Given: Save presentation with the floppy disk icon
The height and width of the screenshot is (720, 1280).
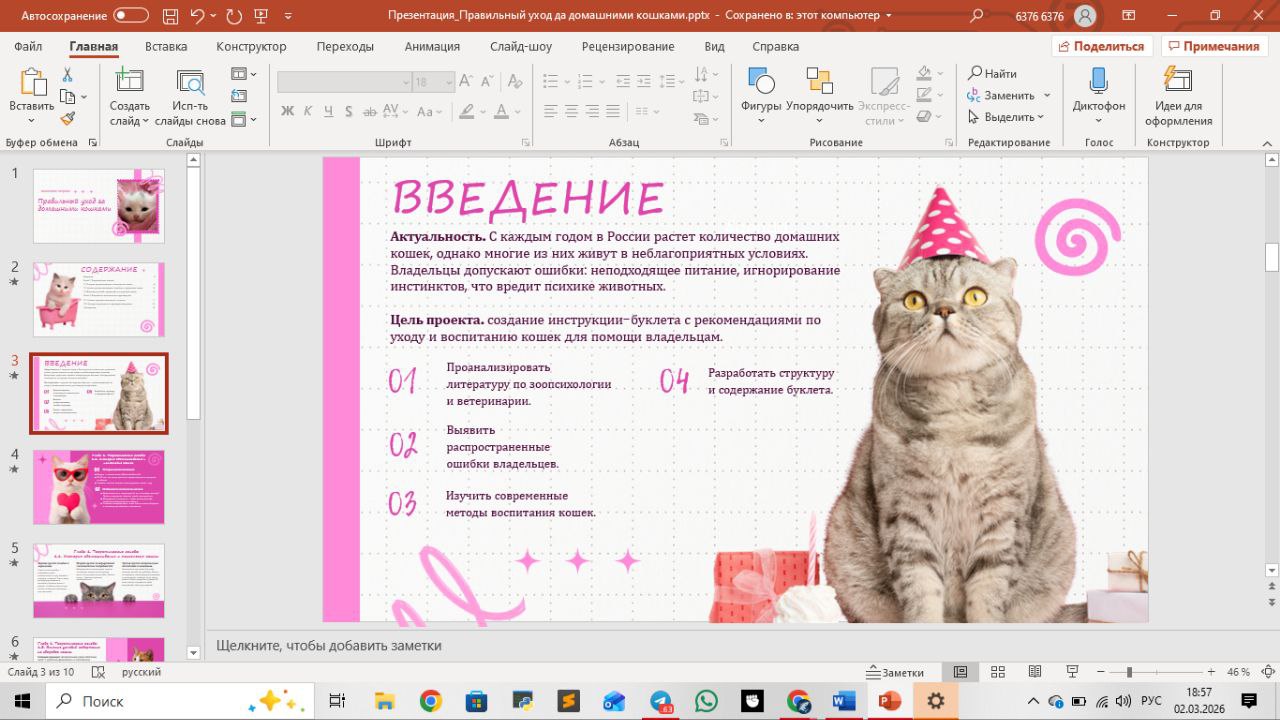Looking at the screenshot, I should pyautogui.click(x=169, y=16).
